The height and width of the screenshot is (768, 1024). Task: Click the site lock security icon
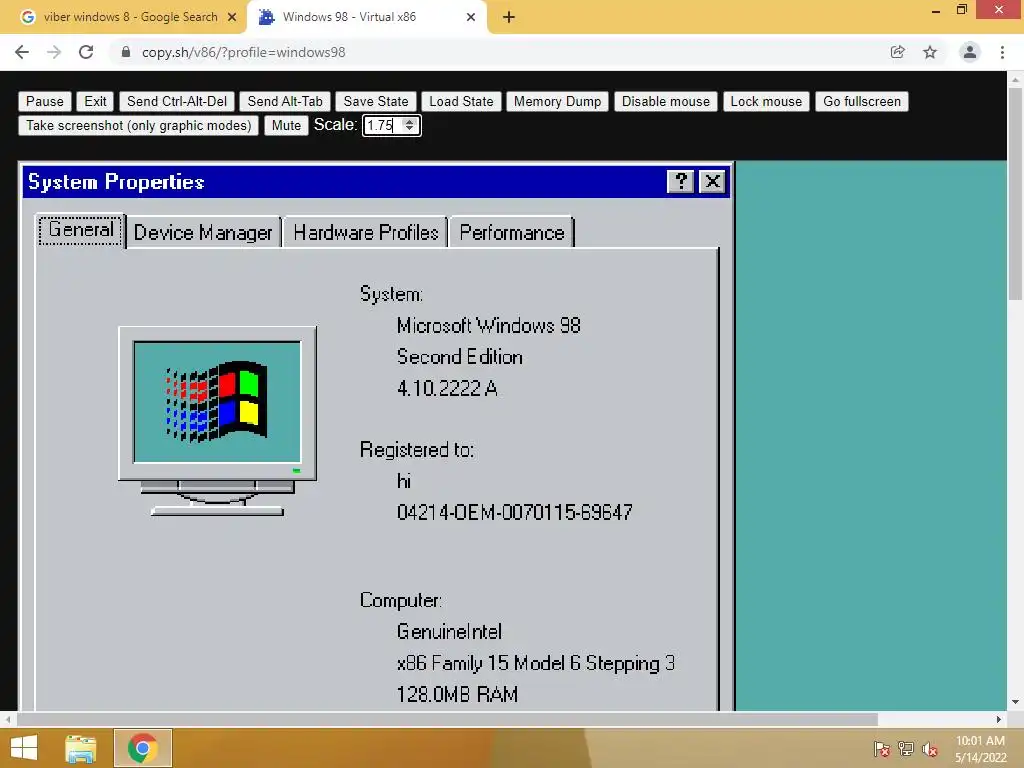point(126,52)
